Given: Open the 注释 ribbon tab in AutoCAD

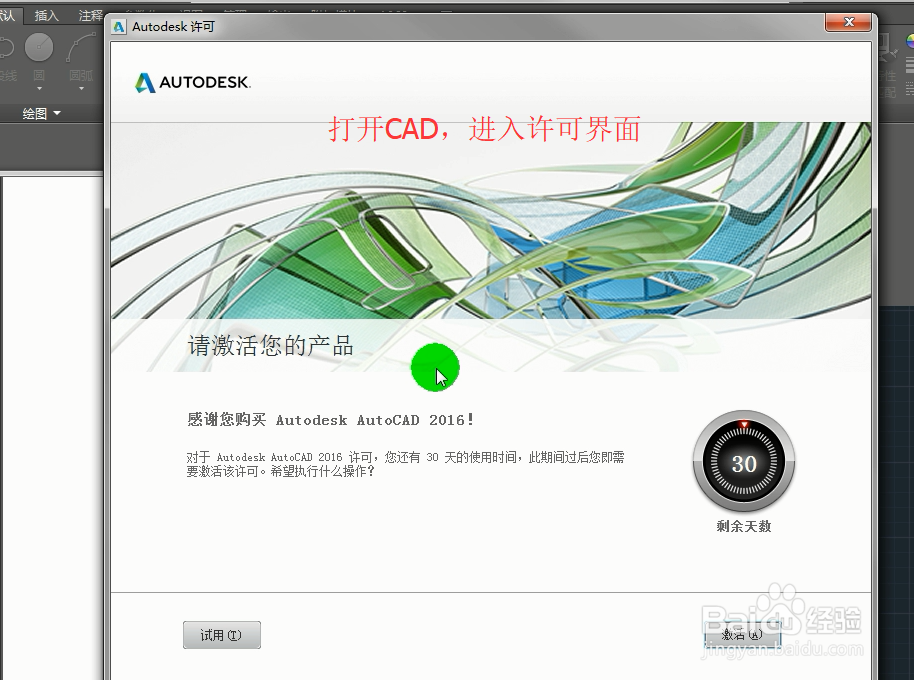Looking at the screenshot, I should [x=90, y=15].
